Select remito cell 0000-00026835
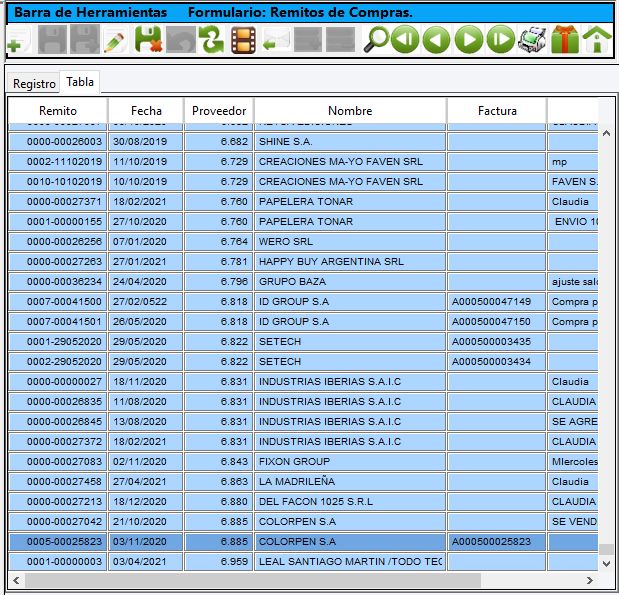619x595 pixels. click(x=58, y=402)
